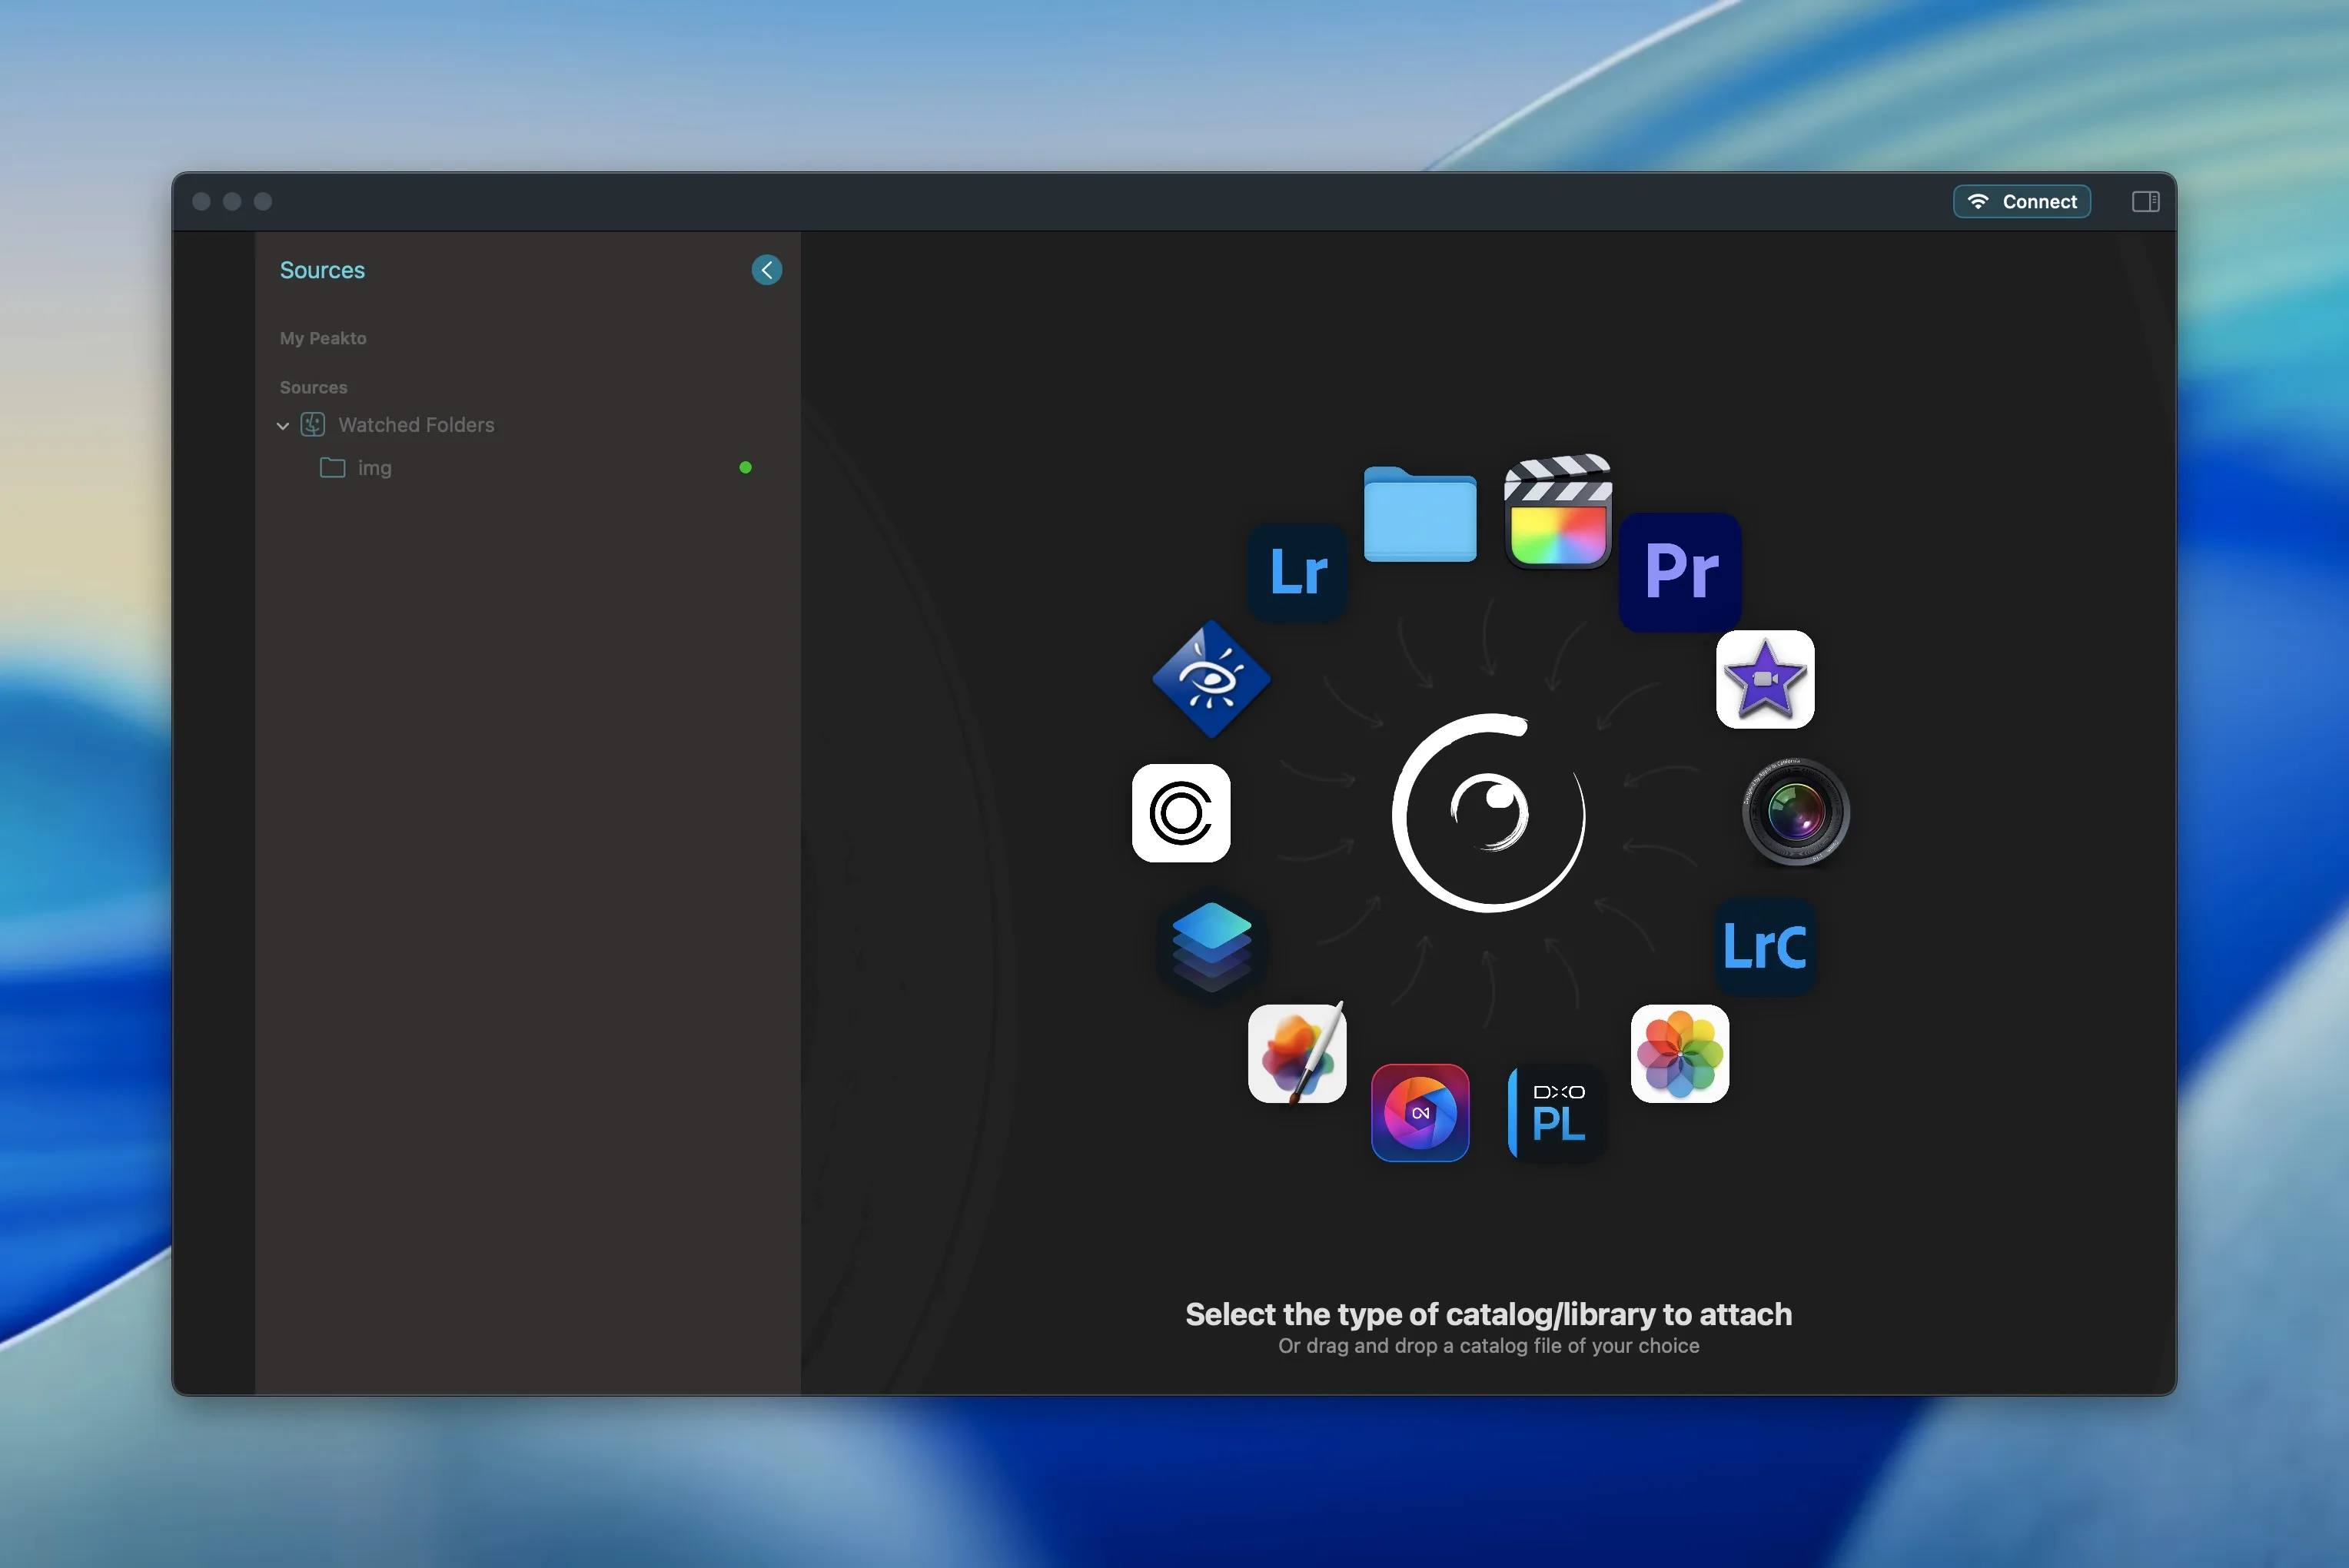Screen dimensions: 2349x1568
Task: Select the Pixelmator Pro paintbrush icon
Action: point(1297,1054)
